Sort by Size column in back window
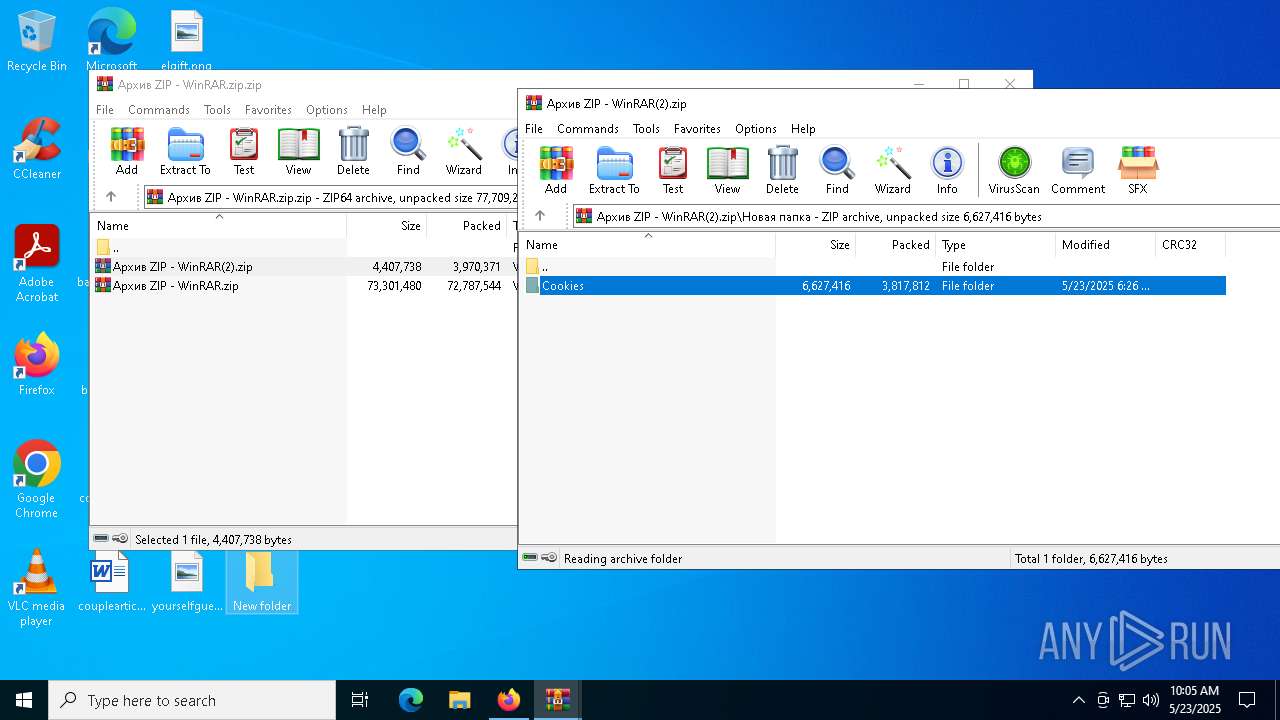 pyautogui.click(x=387, y=226)
